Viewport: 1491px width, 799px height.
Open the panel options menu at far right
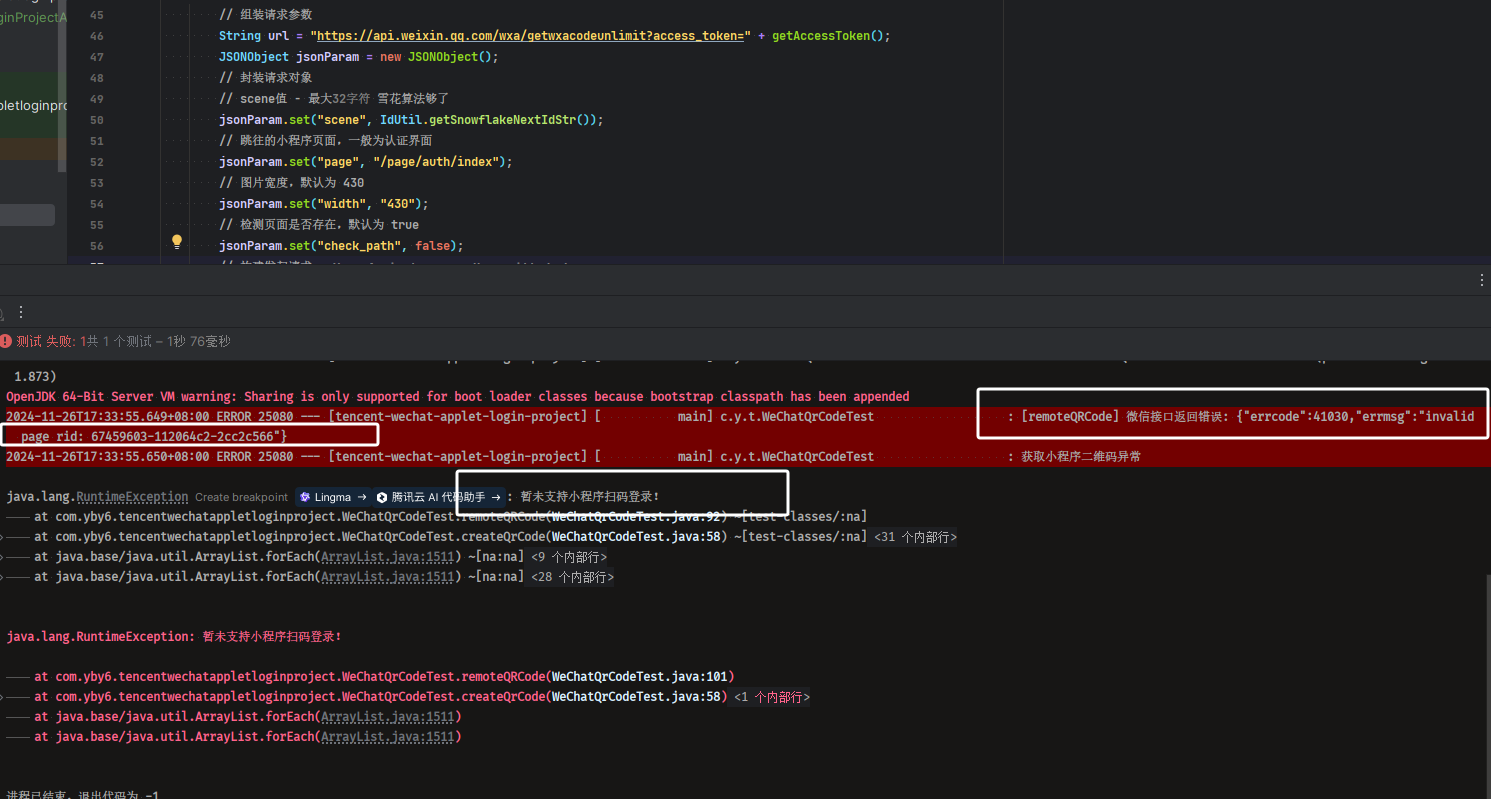(x=1482, y=281)
